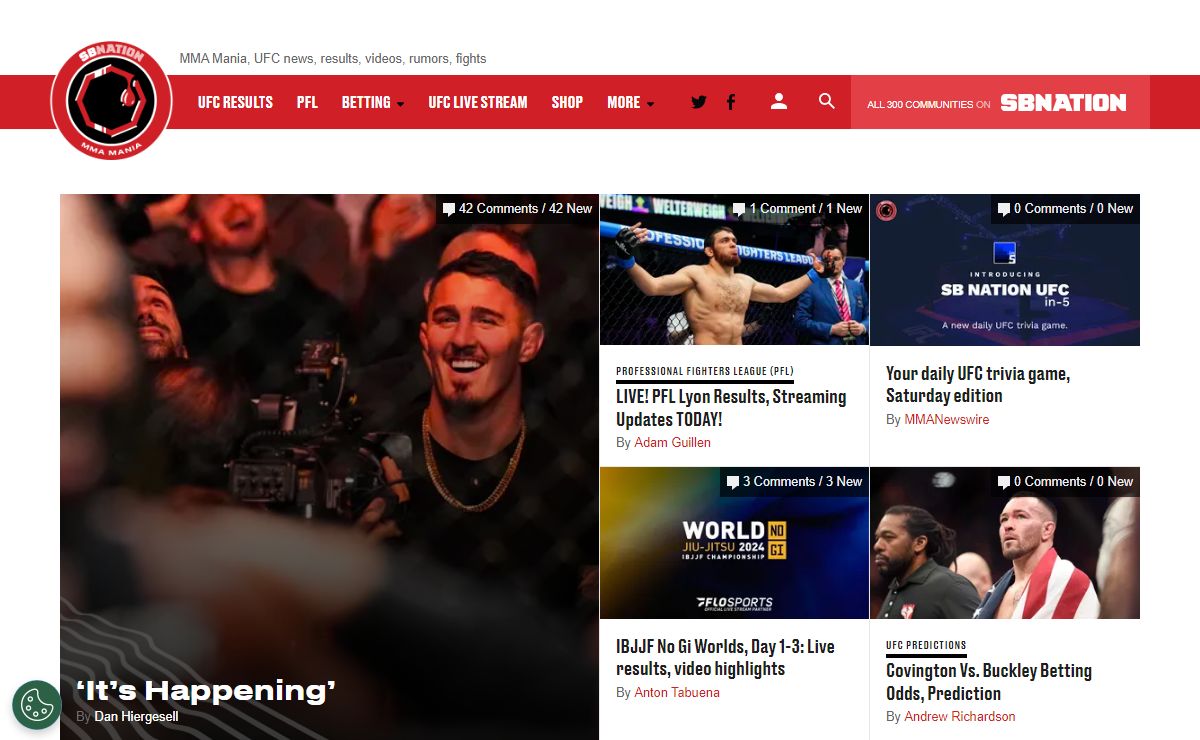Open cookie preferences icon
Screen dimensions: 1200x740
pos(37,704)
